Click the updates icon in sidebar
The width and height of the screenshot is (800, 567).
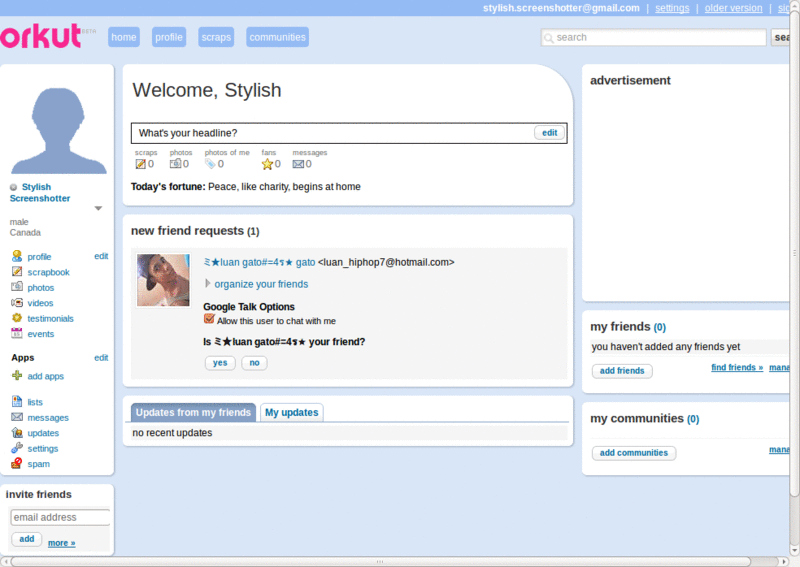tap(17, 433)
